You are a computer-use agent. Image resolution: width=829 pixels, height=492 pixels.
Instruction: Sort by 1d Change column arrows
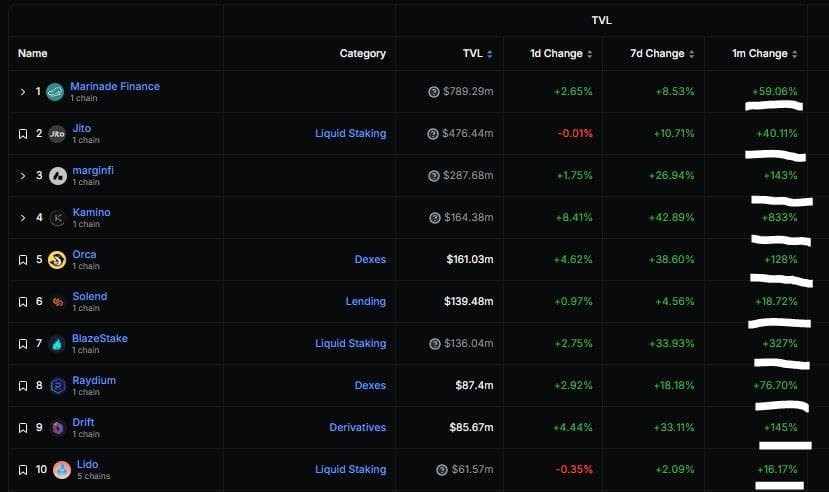(589, 54)
